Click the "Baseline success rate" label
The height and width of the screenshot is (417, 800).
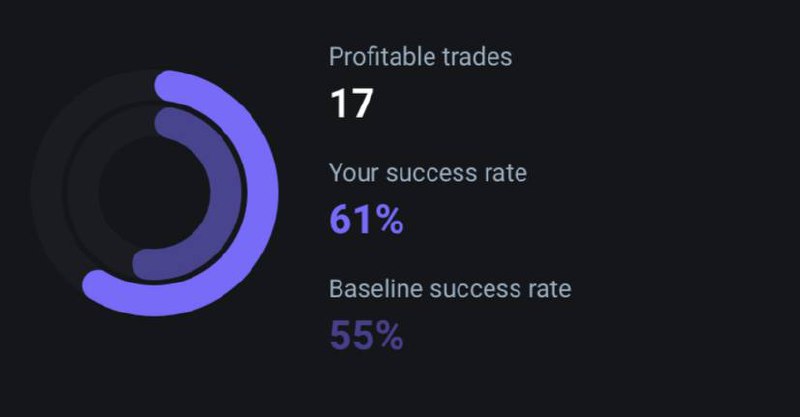[x=450, y=289]
